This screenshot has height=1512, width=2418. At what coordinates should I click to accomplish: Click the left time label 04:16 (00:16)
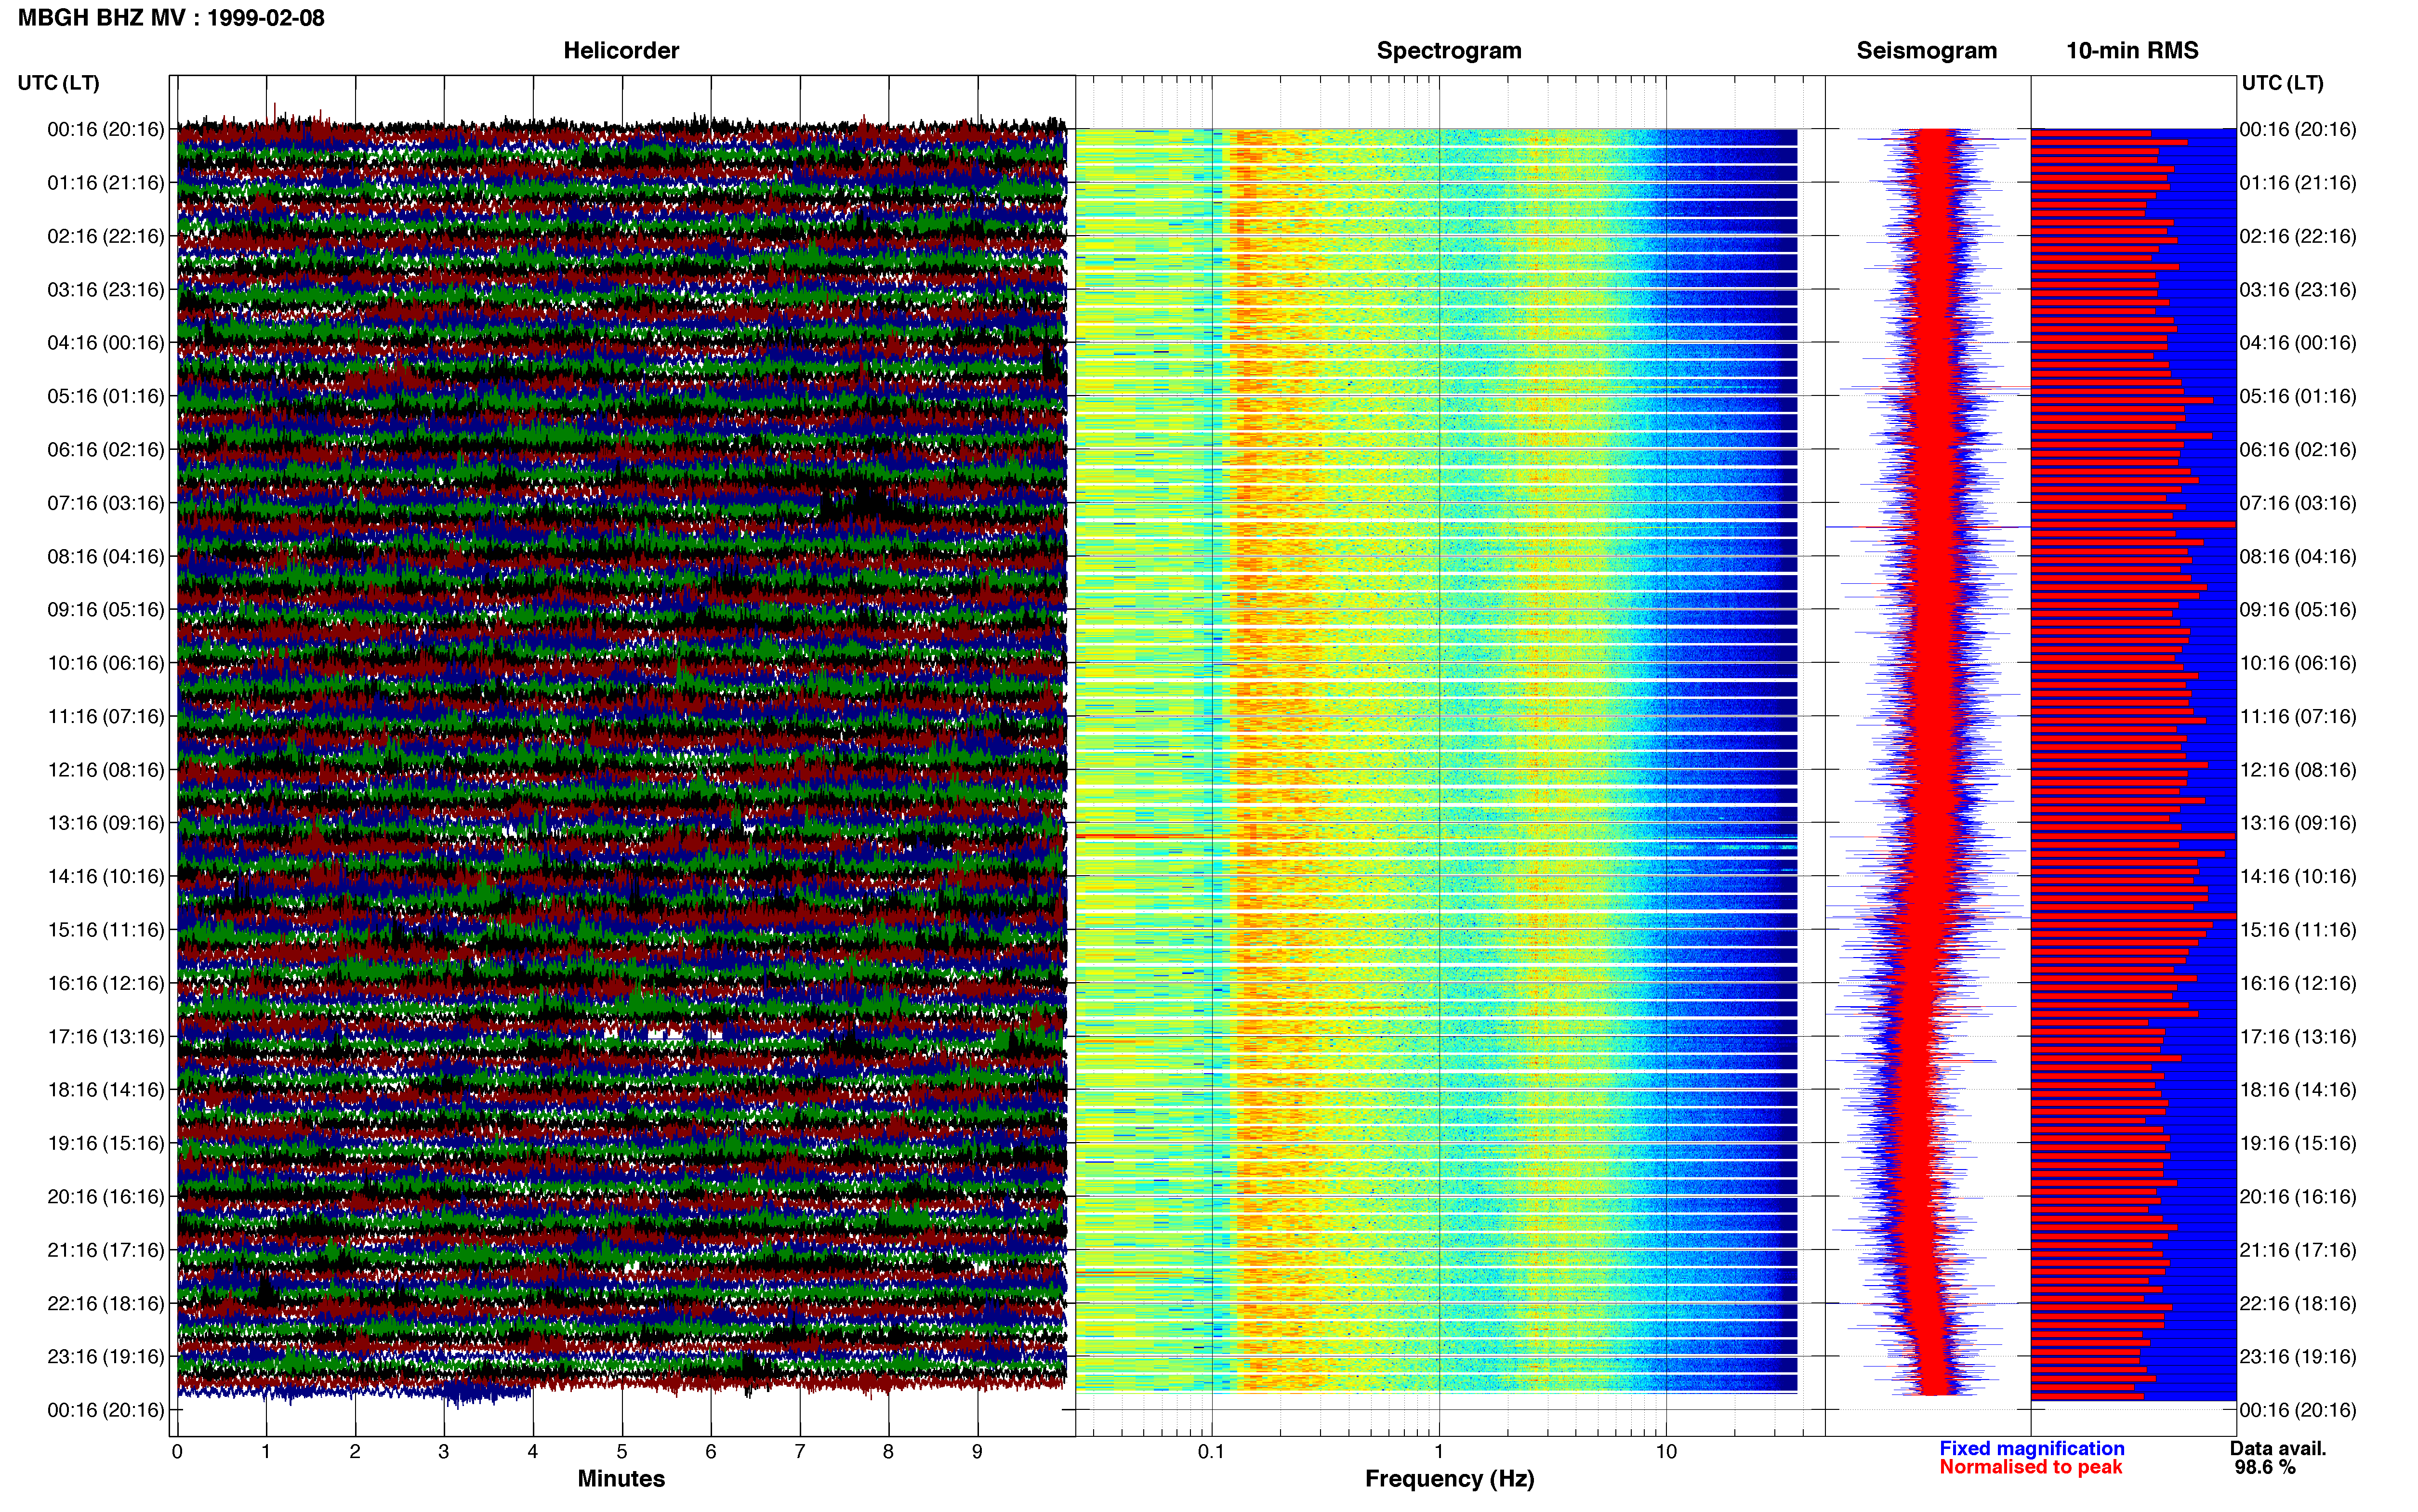[x=106, y=343]
